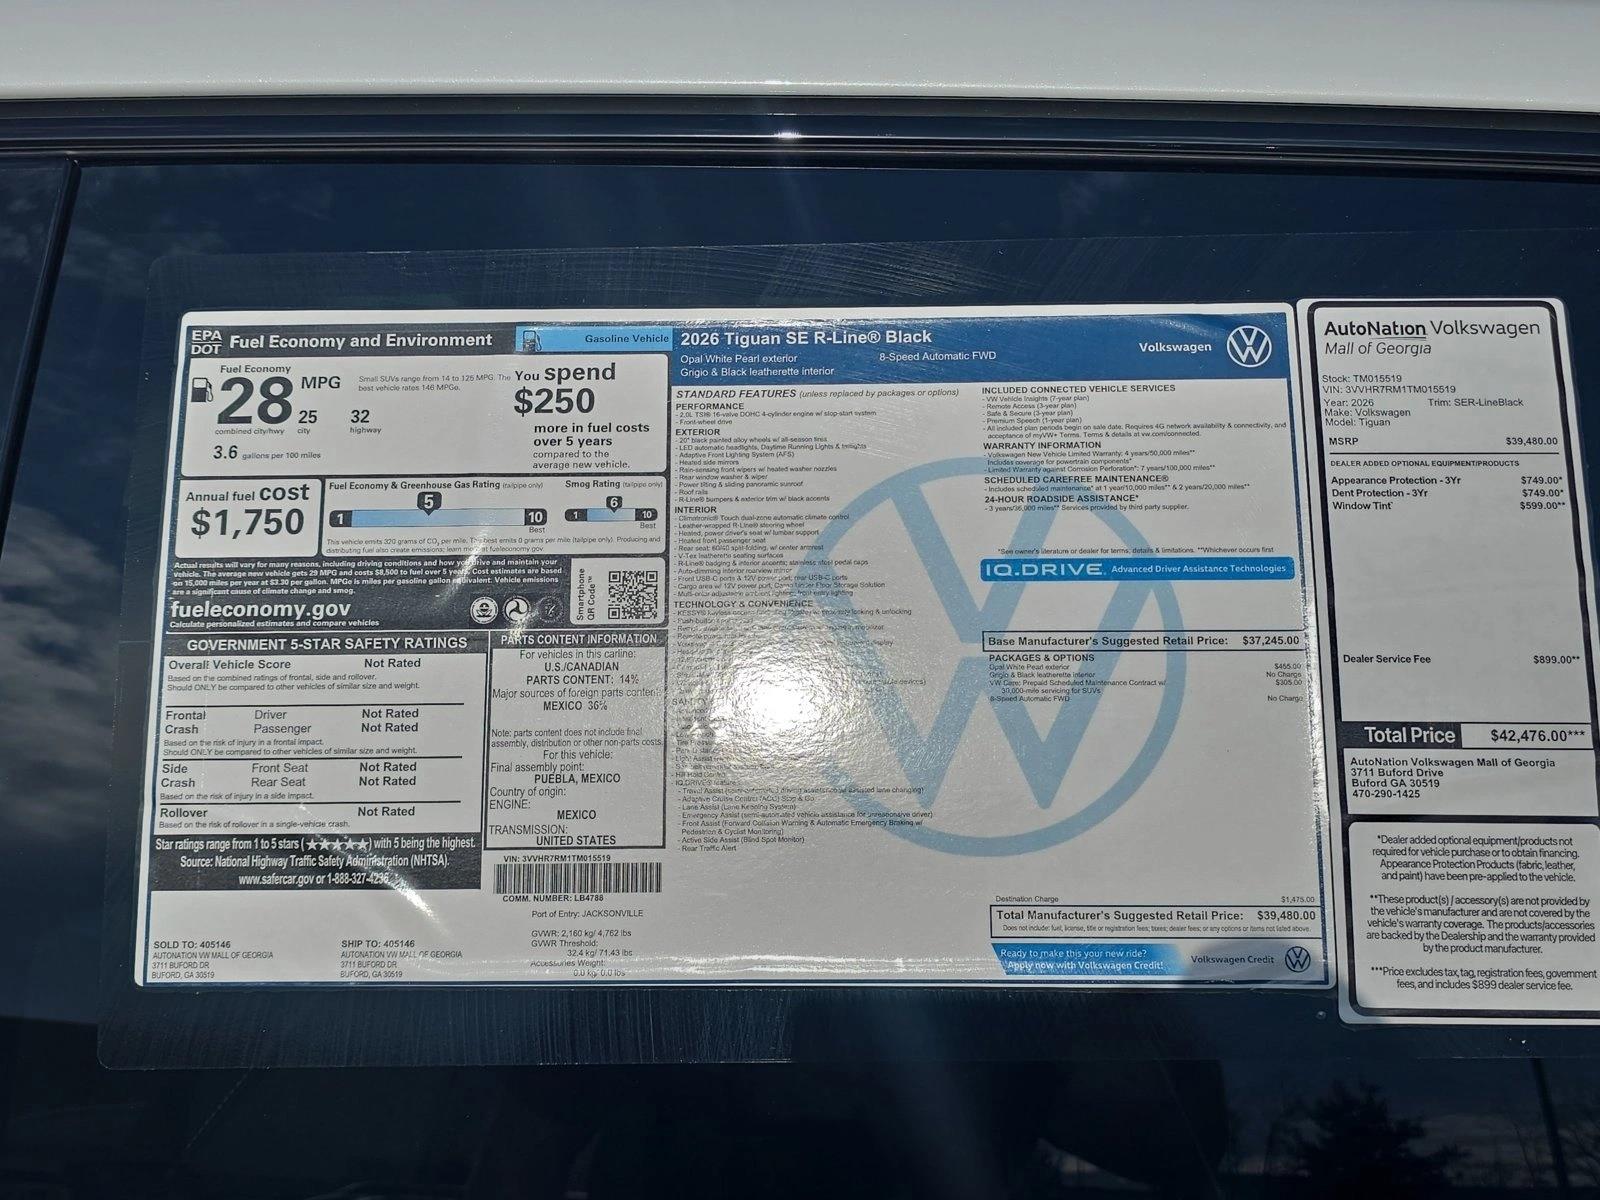Click the AutoNation Volkswagen dealer heading

pos(1432,328)
